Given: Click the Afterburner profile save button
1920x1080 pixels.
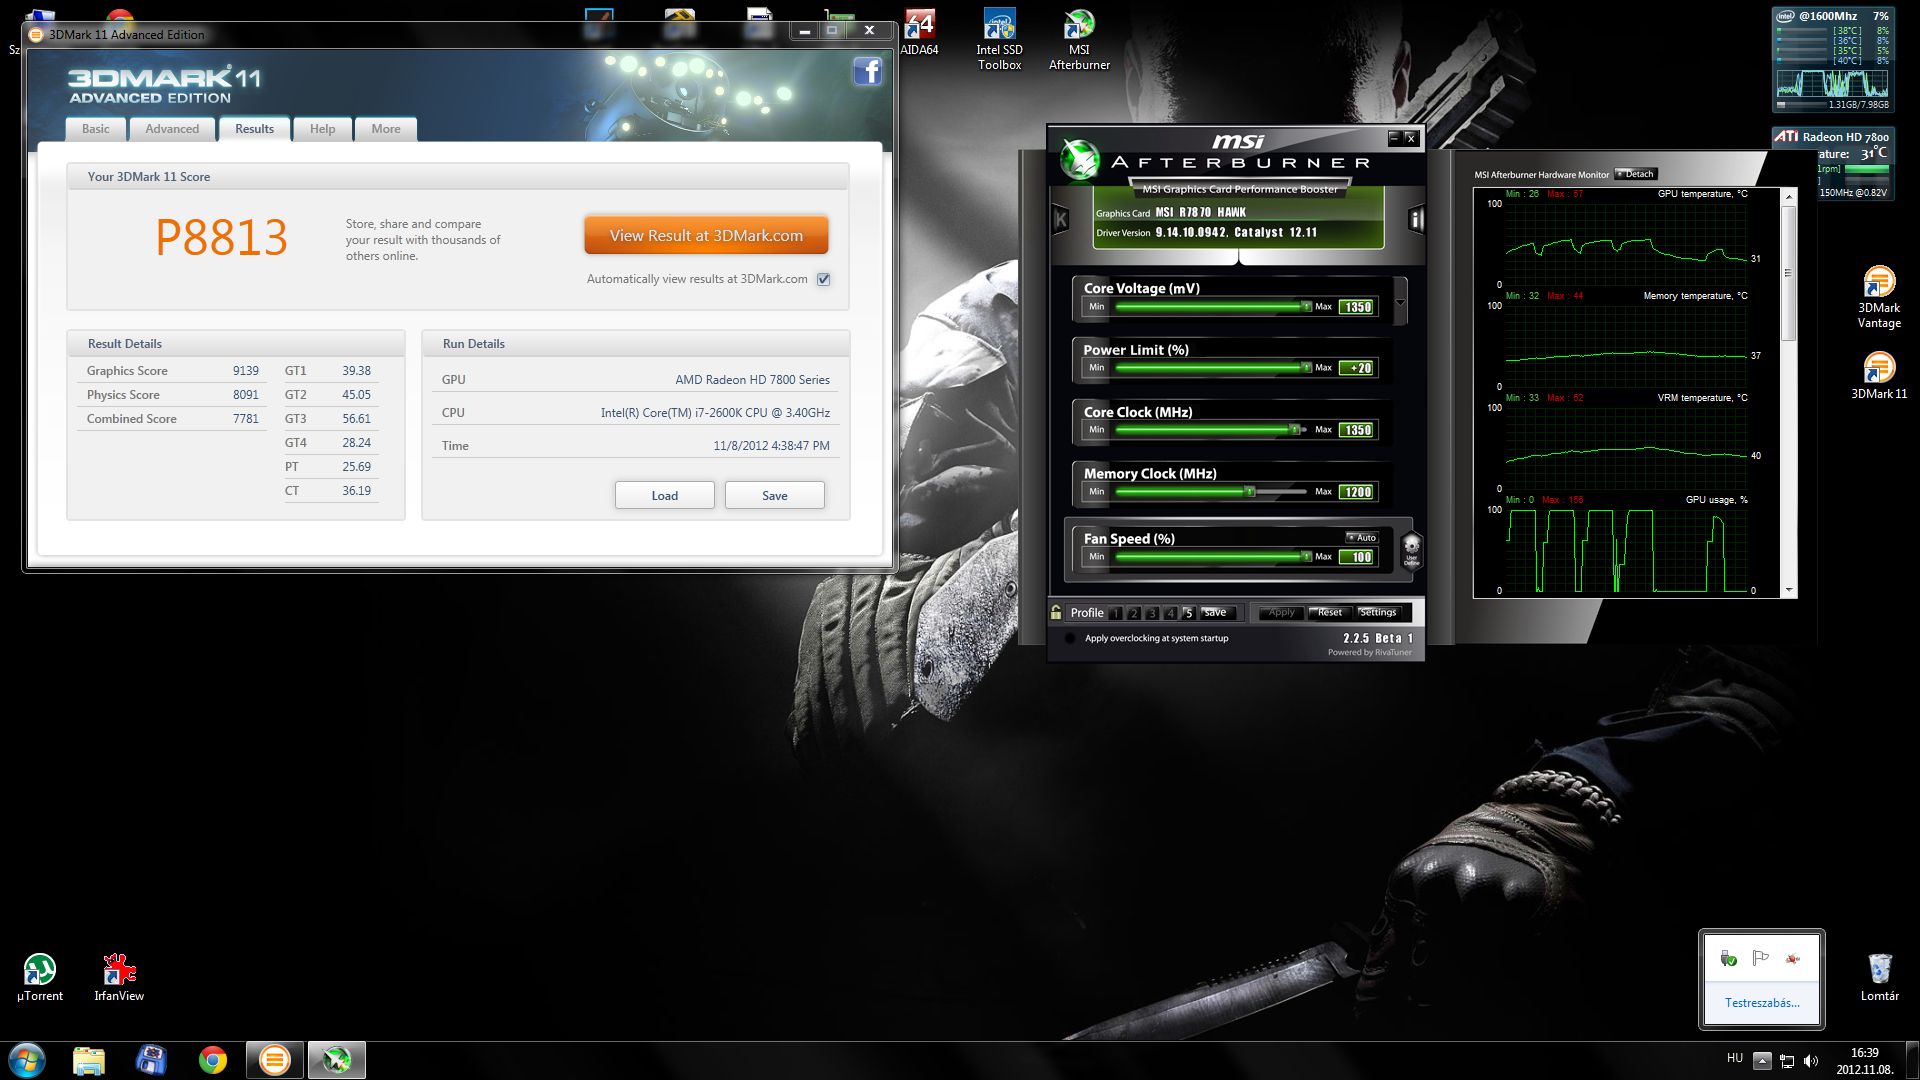Looking at the screenshot, I should pyautogui.click(x=1218, y=612).
